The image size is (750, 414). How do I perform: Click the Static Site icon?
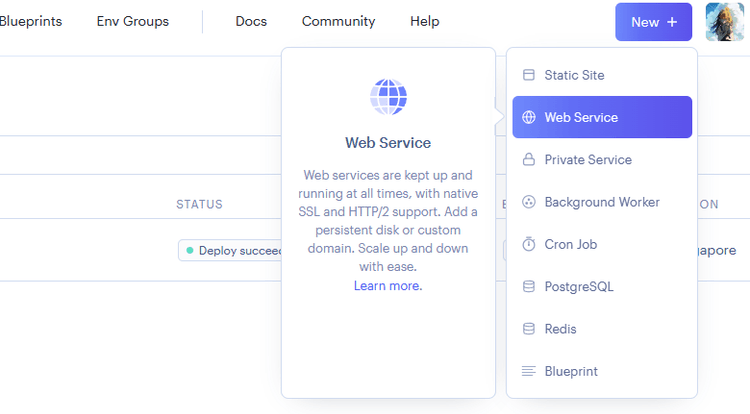[529, 75]
